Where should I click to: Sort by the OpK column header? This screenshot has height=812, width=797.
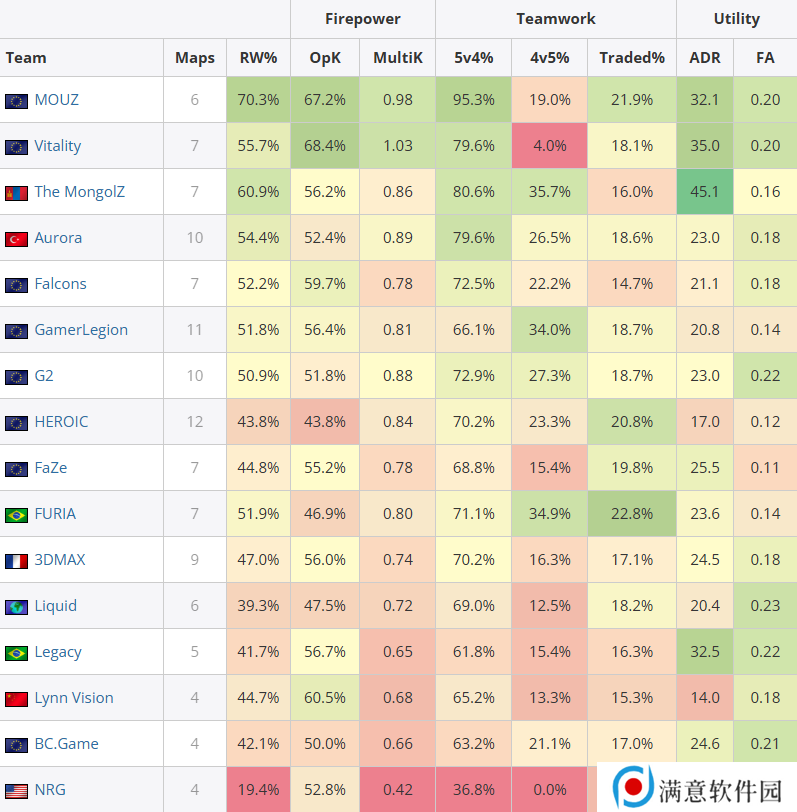click(x=325, y=57)
